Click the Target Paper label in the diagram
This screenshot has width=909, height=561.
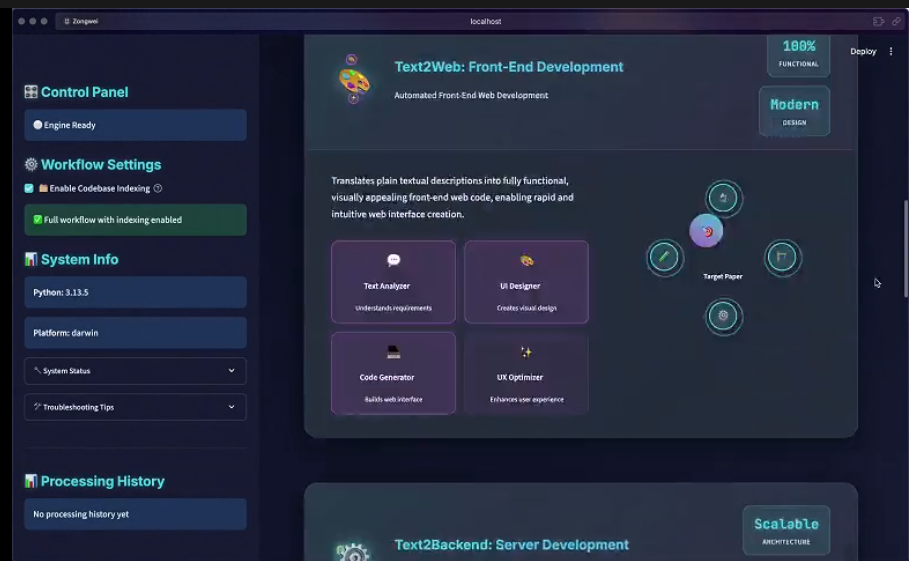coord(723,276)
